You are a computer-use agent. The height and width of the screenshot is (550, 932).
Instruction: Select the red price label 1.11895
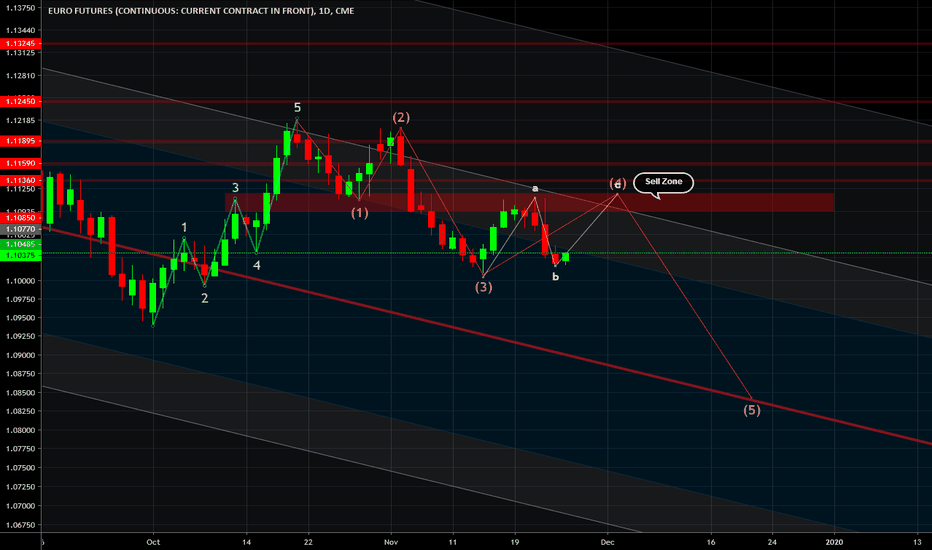[x=21, y=141]
